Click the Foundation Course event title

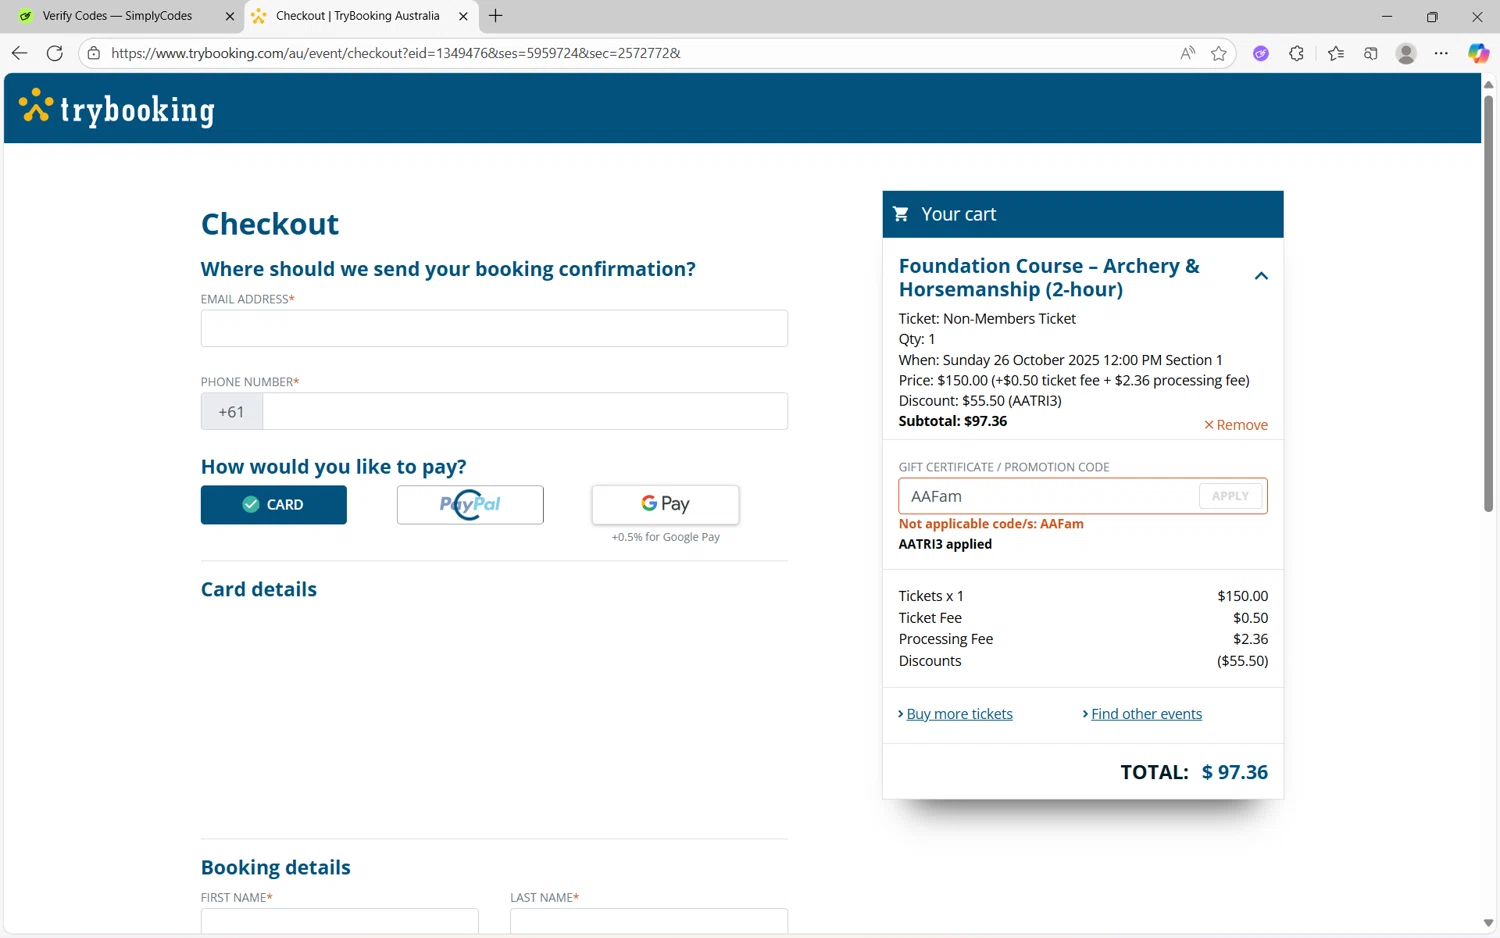(x=1049, y=277)
